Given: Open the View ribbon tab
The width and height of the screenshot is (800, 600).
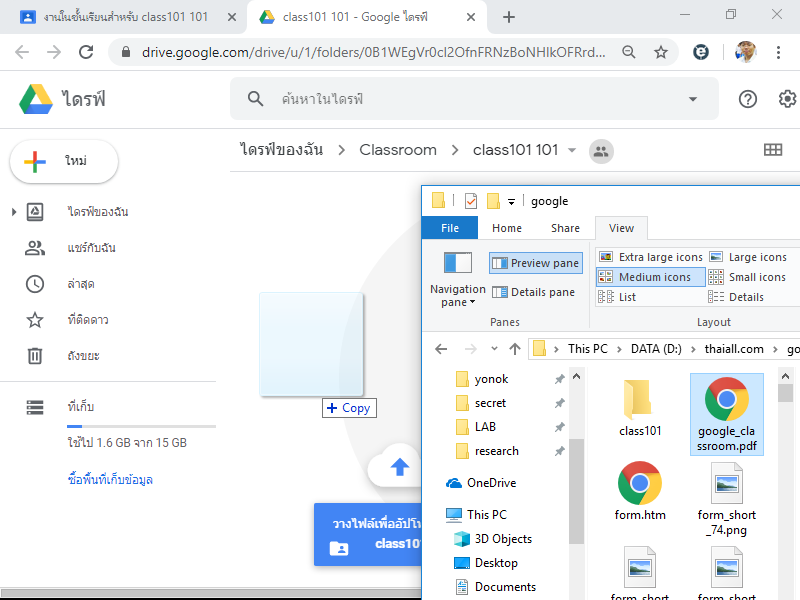Looking at the screenshot, I should (x=621, y=228).
